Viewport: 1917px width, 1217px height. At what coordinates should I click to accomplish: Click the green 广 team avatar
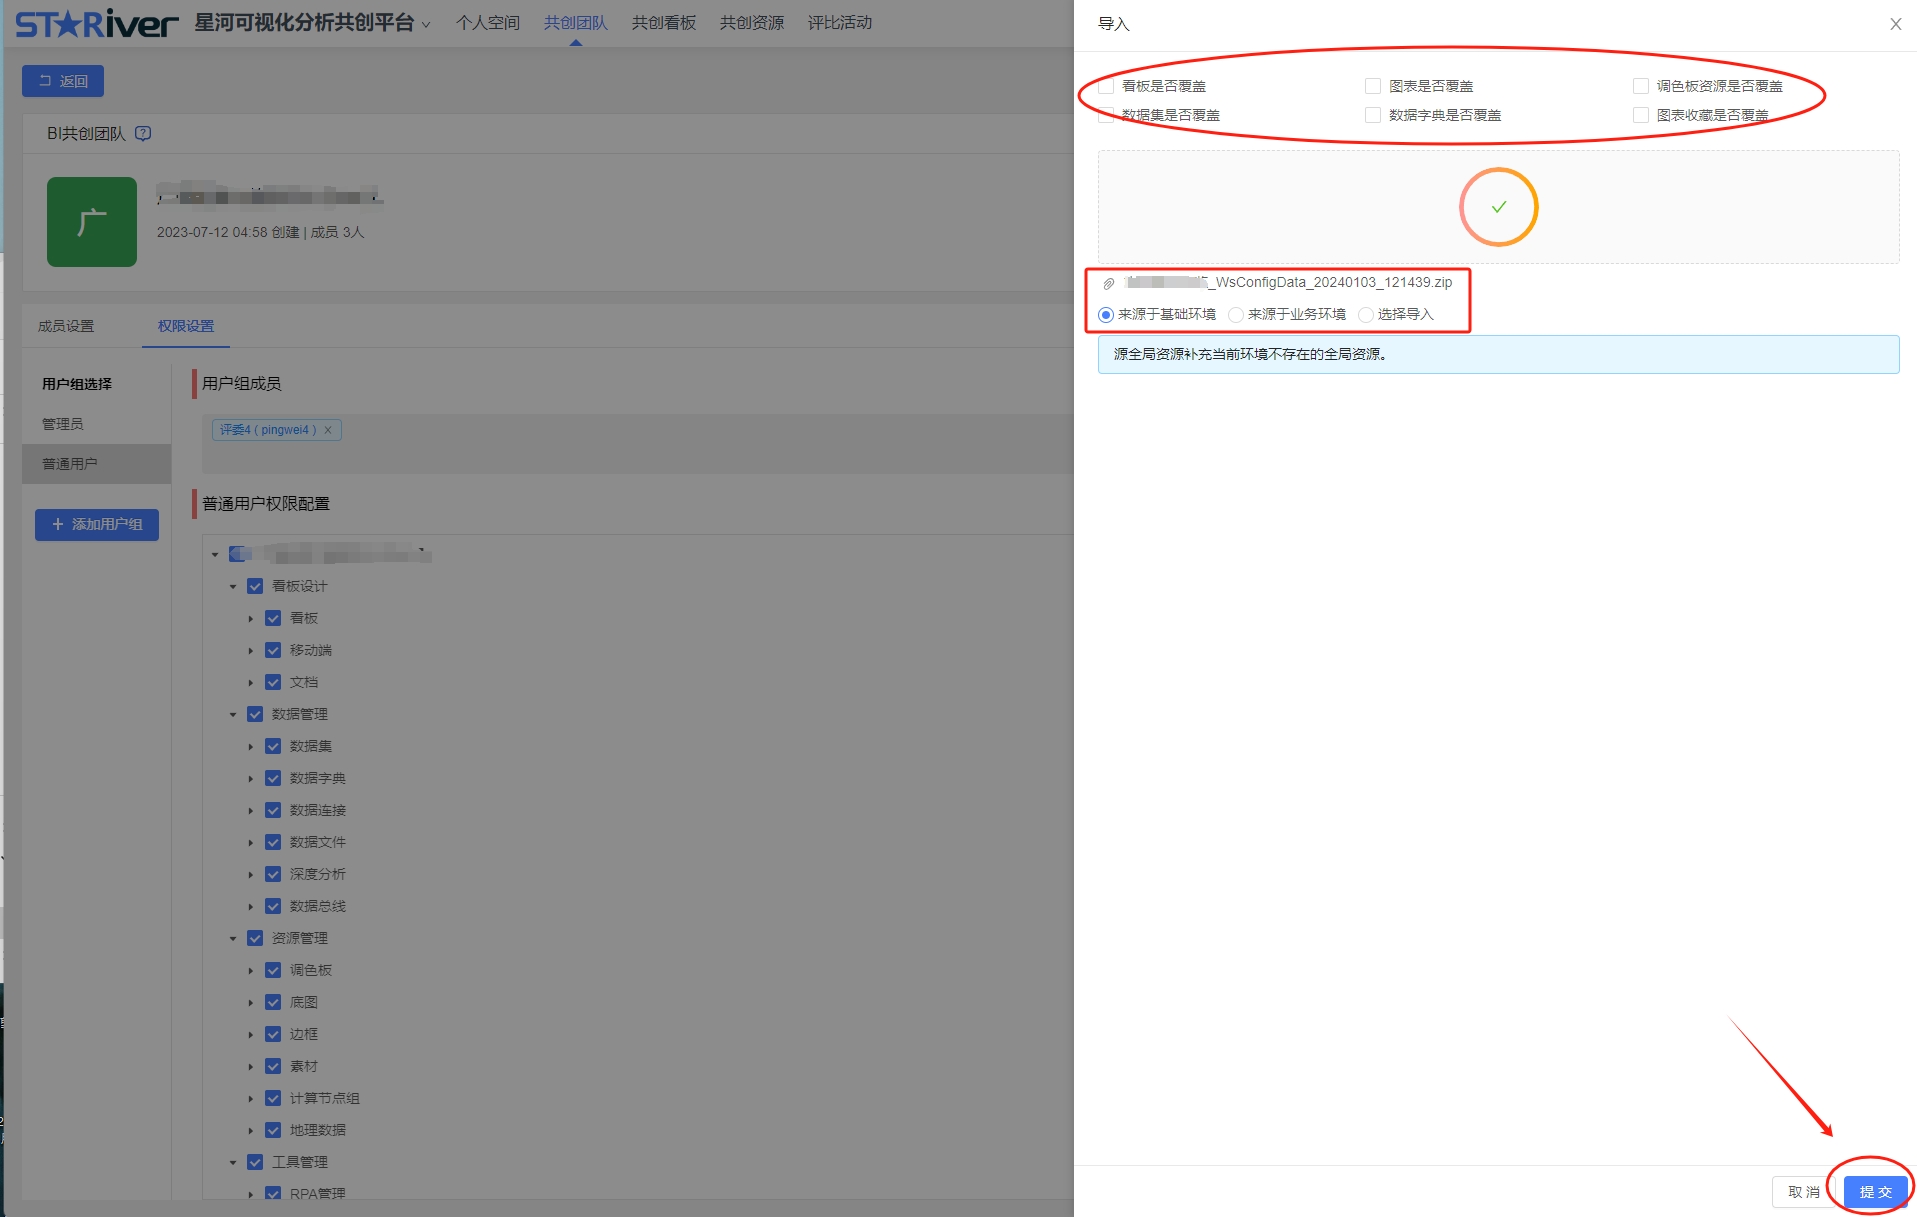(x=92, y=222)
